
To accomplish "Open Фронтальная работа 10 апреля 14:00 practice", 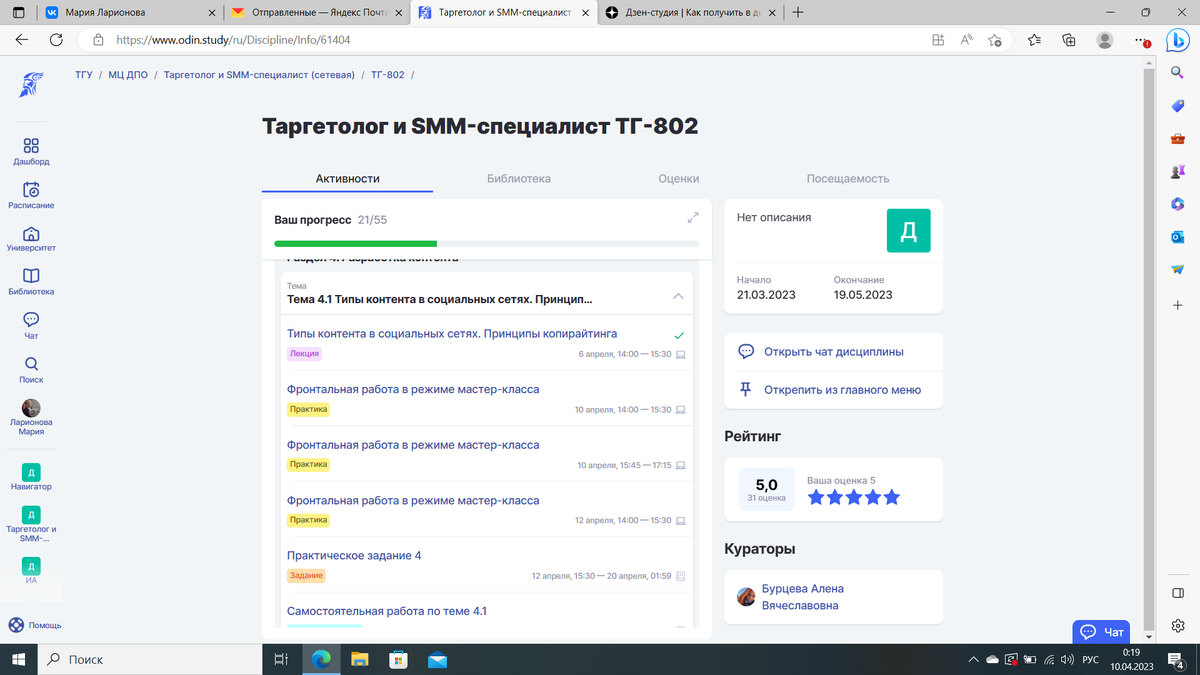I will (x=413, y=389).
